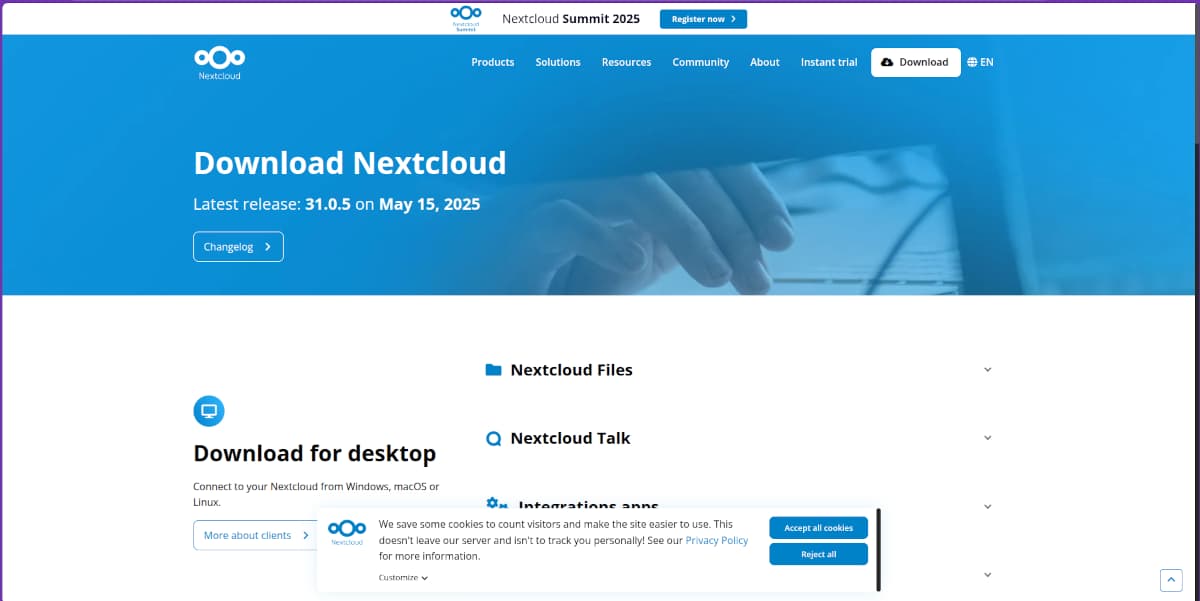The width and height of the screenshot is (1200, 601).
Task: Open the Community menu
Action: [701, 62]
